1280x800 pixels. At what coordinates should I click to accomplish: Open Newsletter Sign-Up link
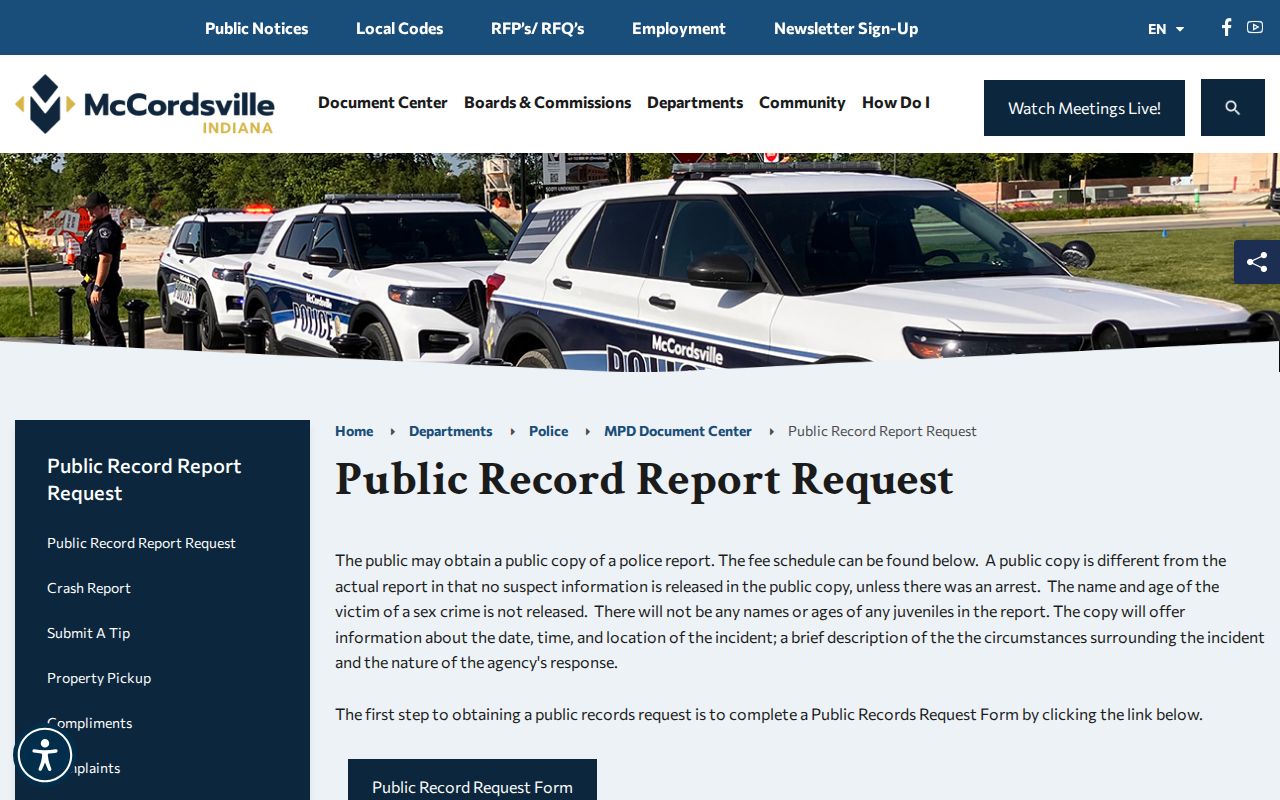point(846,28)
